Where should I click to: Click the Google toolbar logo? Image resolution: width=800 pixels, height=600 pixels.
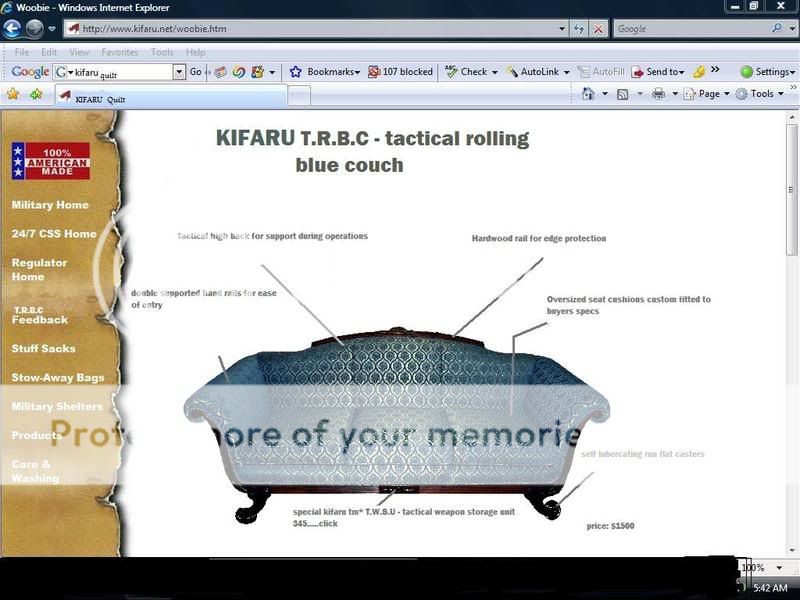30,72
